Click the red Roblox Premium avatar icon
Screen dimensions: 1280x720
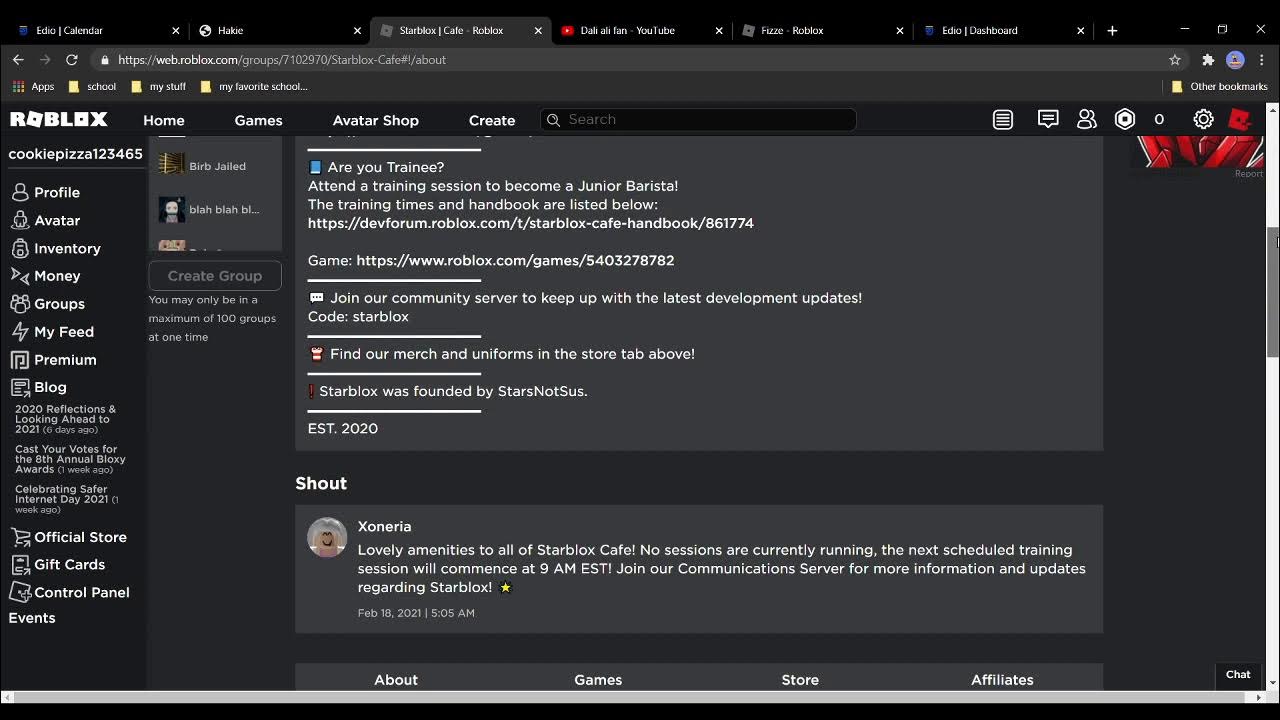pos(1240,120)
